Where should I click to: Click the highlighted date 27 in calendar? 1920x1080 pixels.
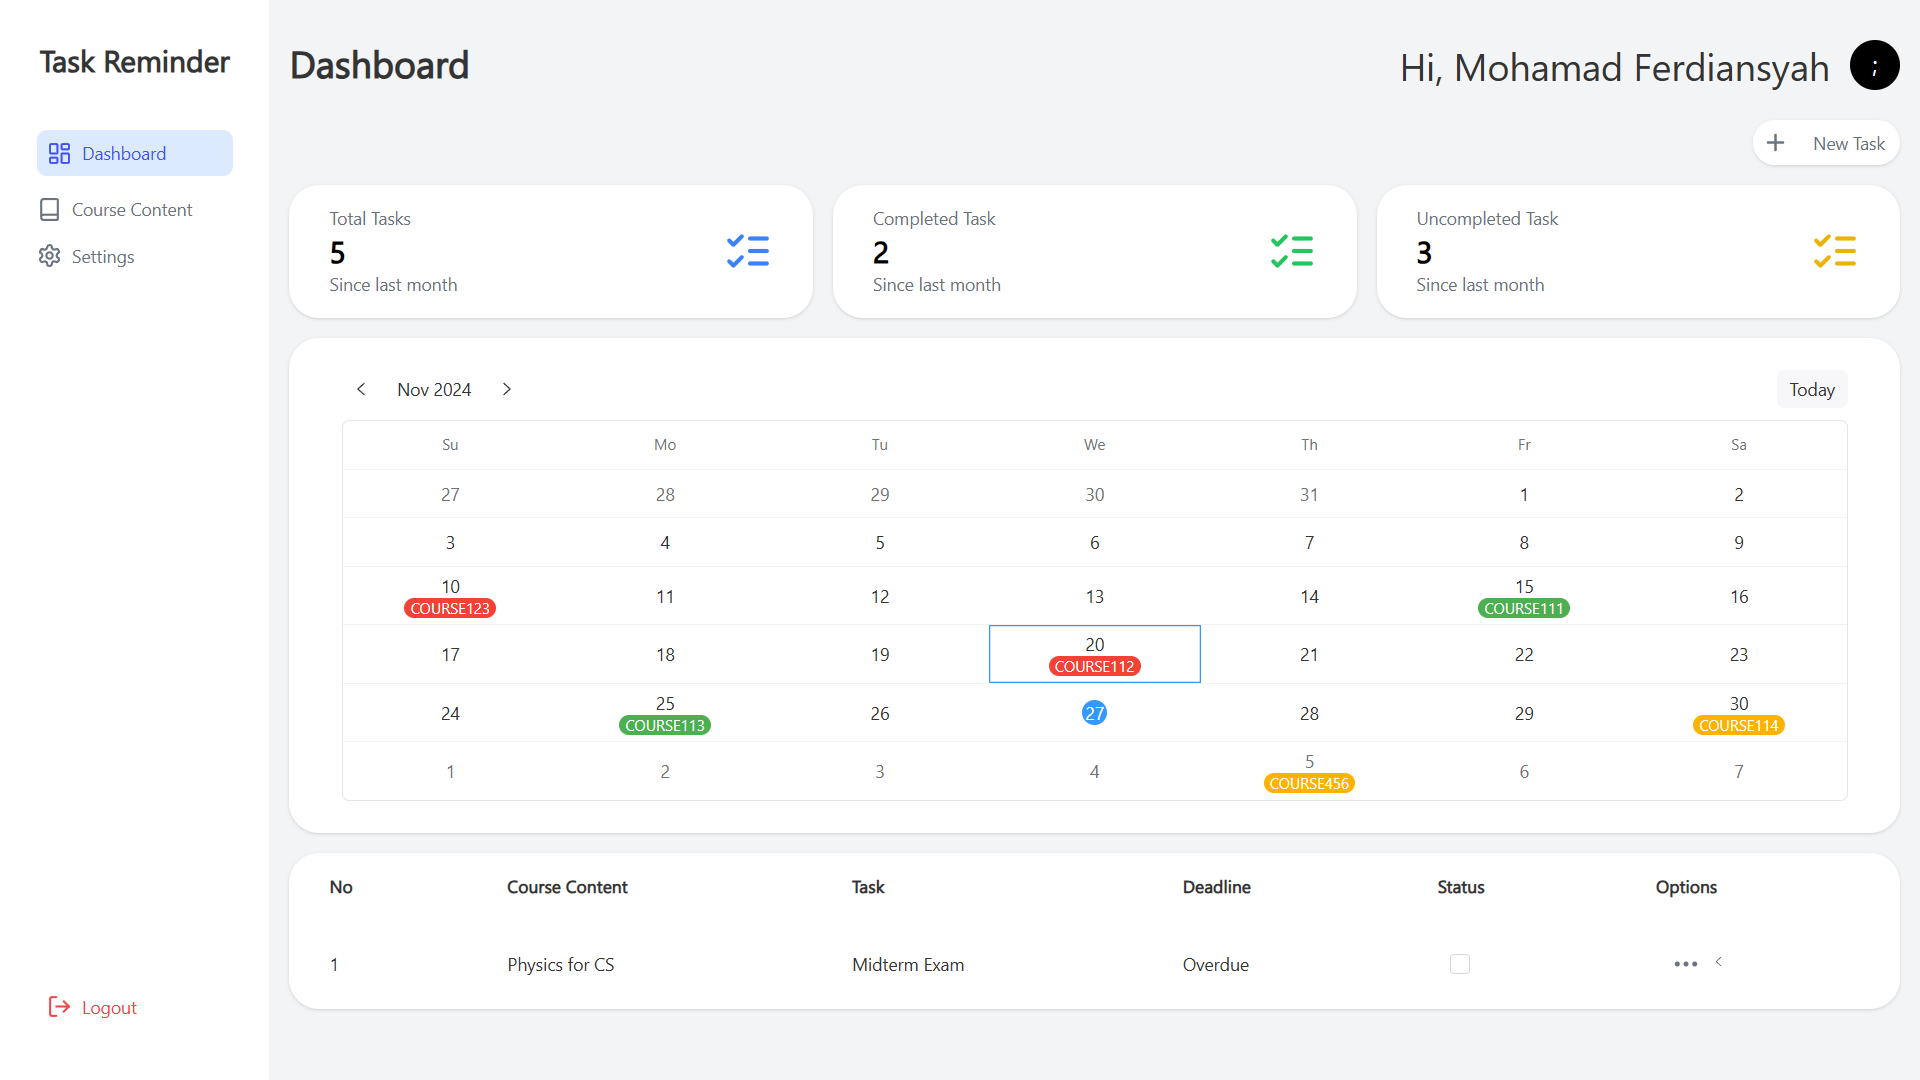(1094, 713)
